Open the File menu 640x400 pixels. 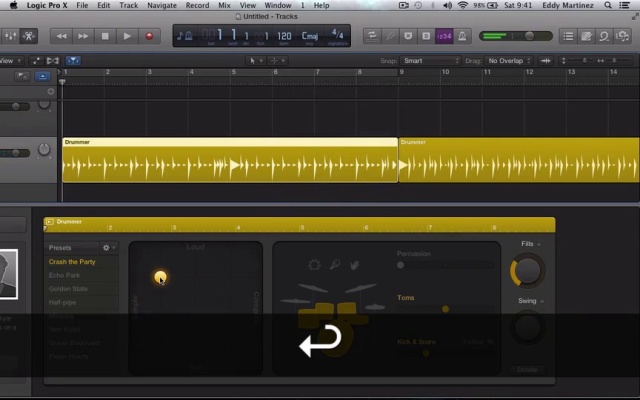82,5
